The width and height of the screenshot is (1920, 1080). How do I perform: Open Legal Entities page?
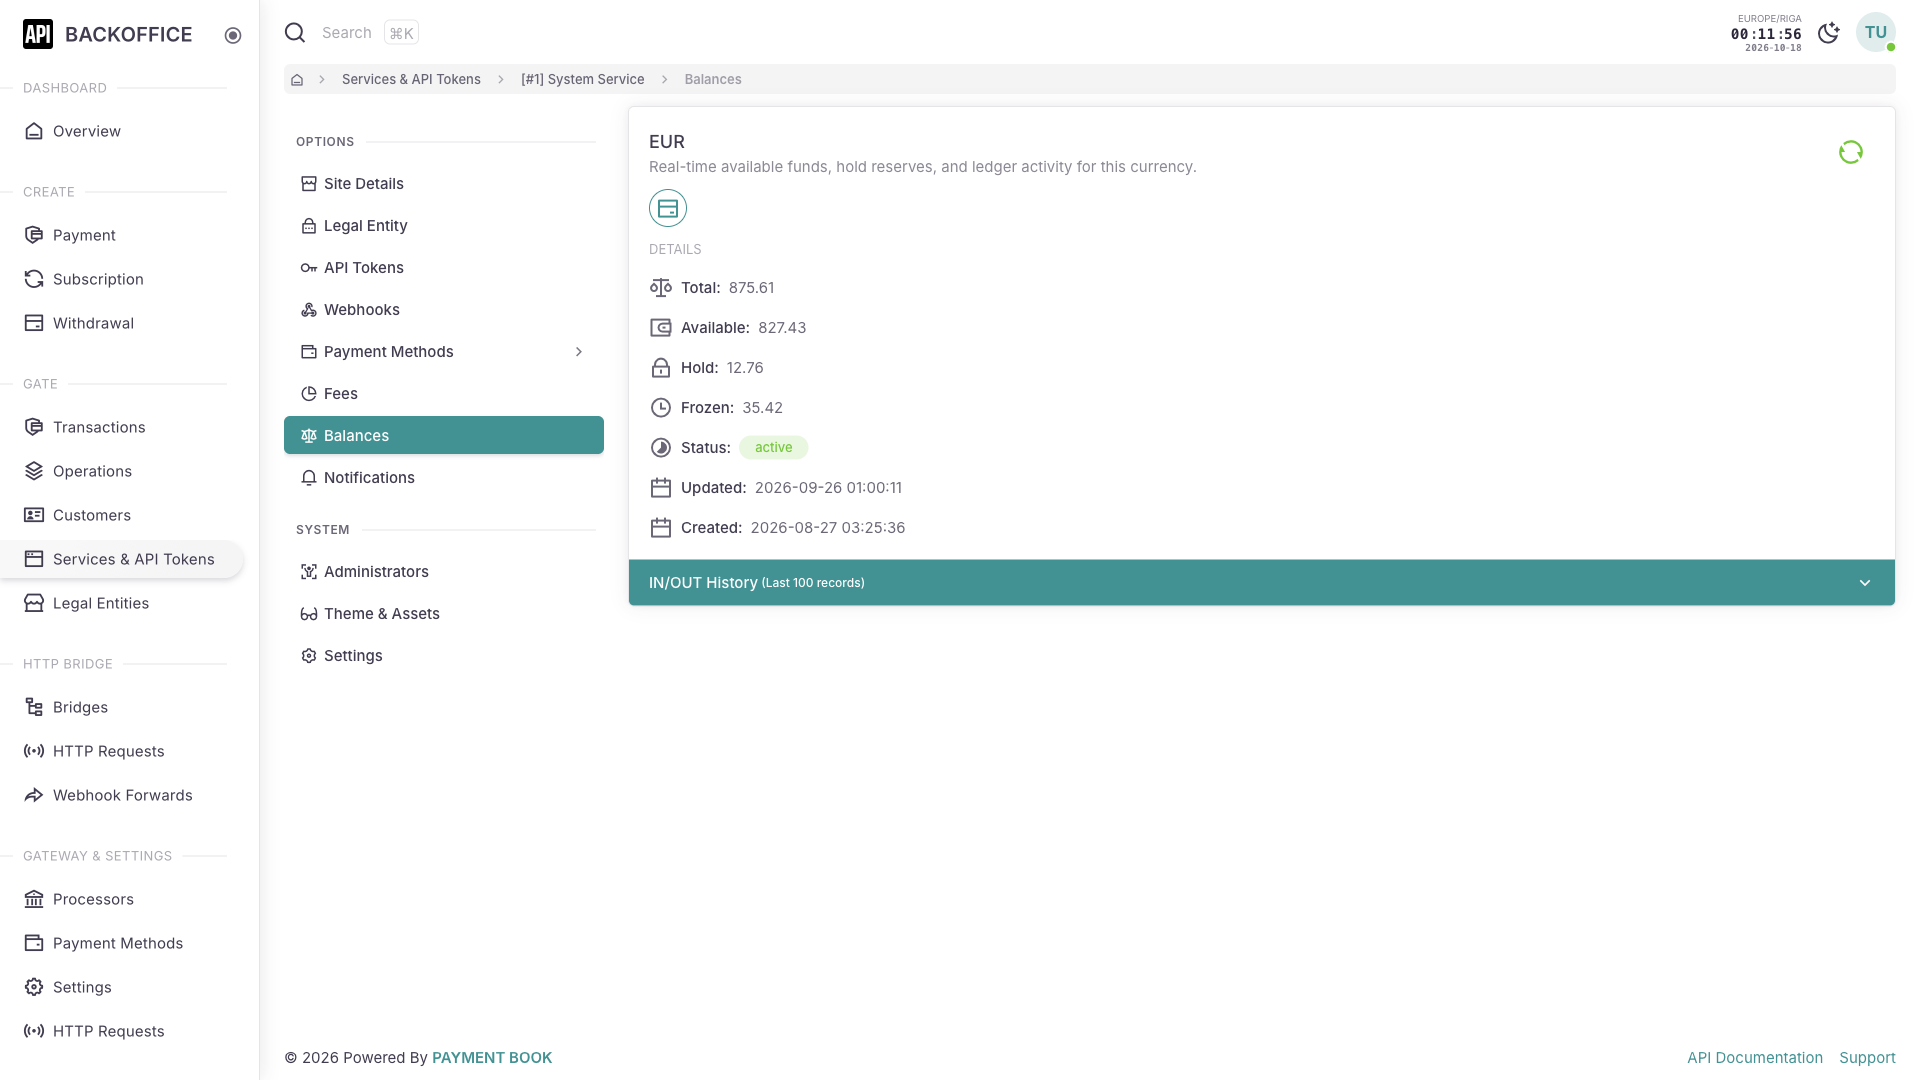coord(122,603)
